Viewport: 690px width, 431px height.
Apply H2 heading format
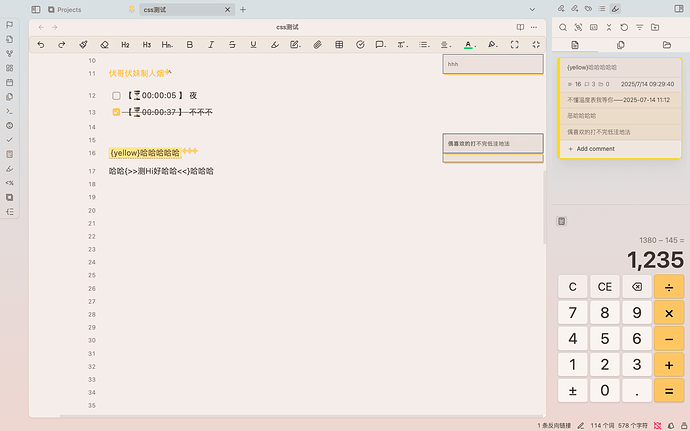pos(125,44)
